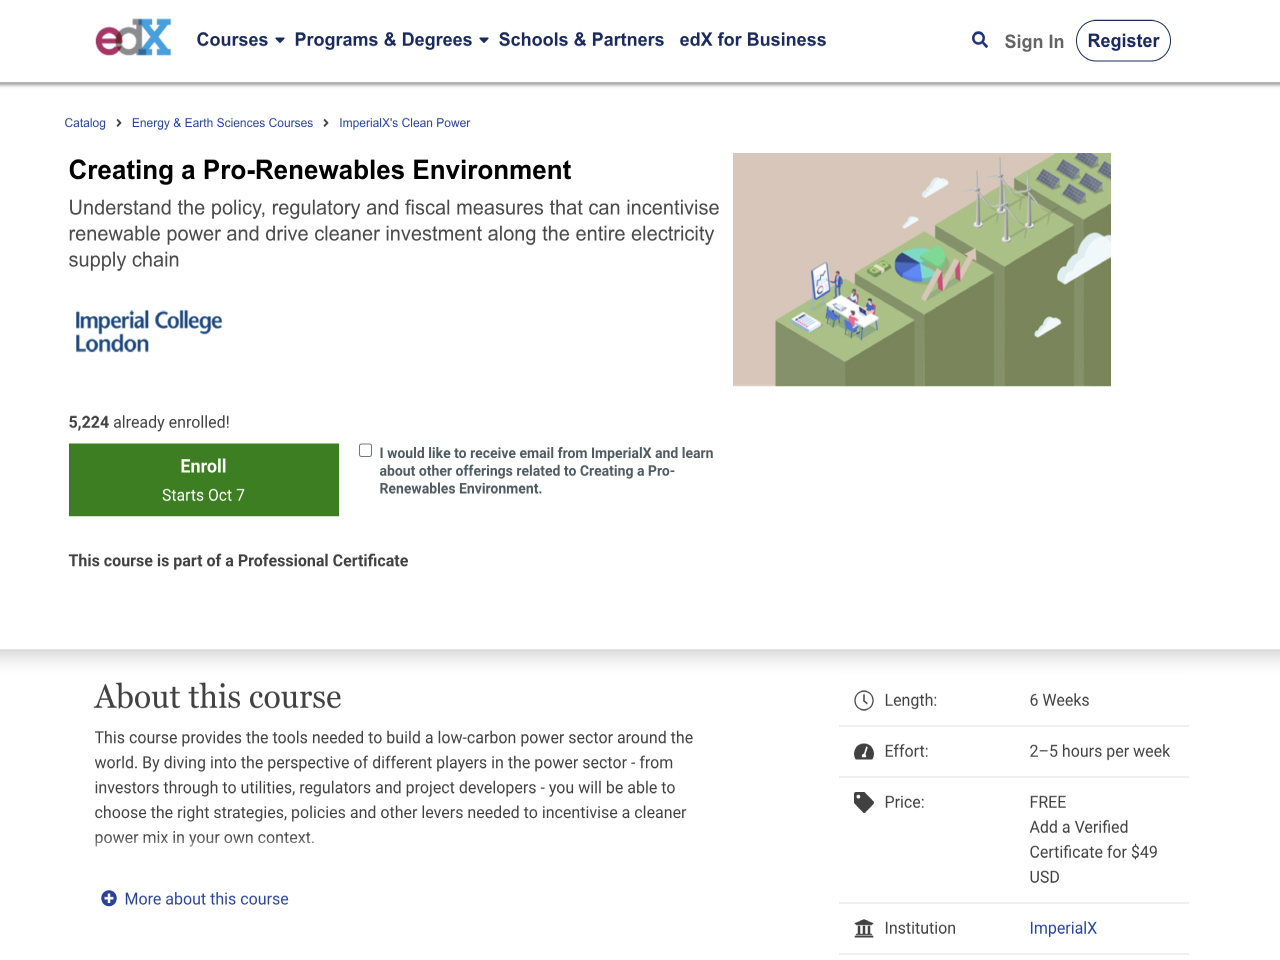The width and height of the screenshot is (1280, 960).
Task: Click the '2–5 hours per week' value
Action: [x=1099, y=751]
